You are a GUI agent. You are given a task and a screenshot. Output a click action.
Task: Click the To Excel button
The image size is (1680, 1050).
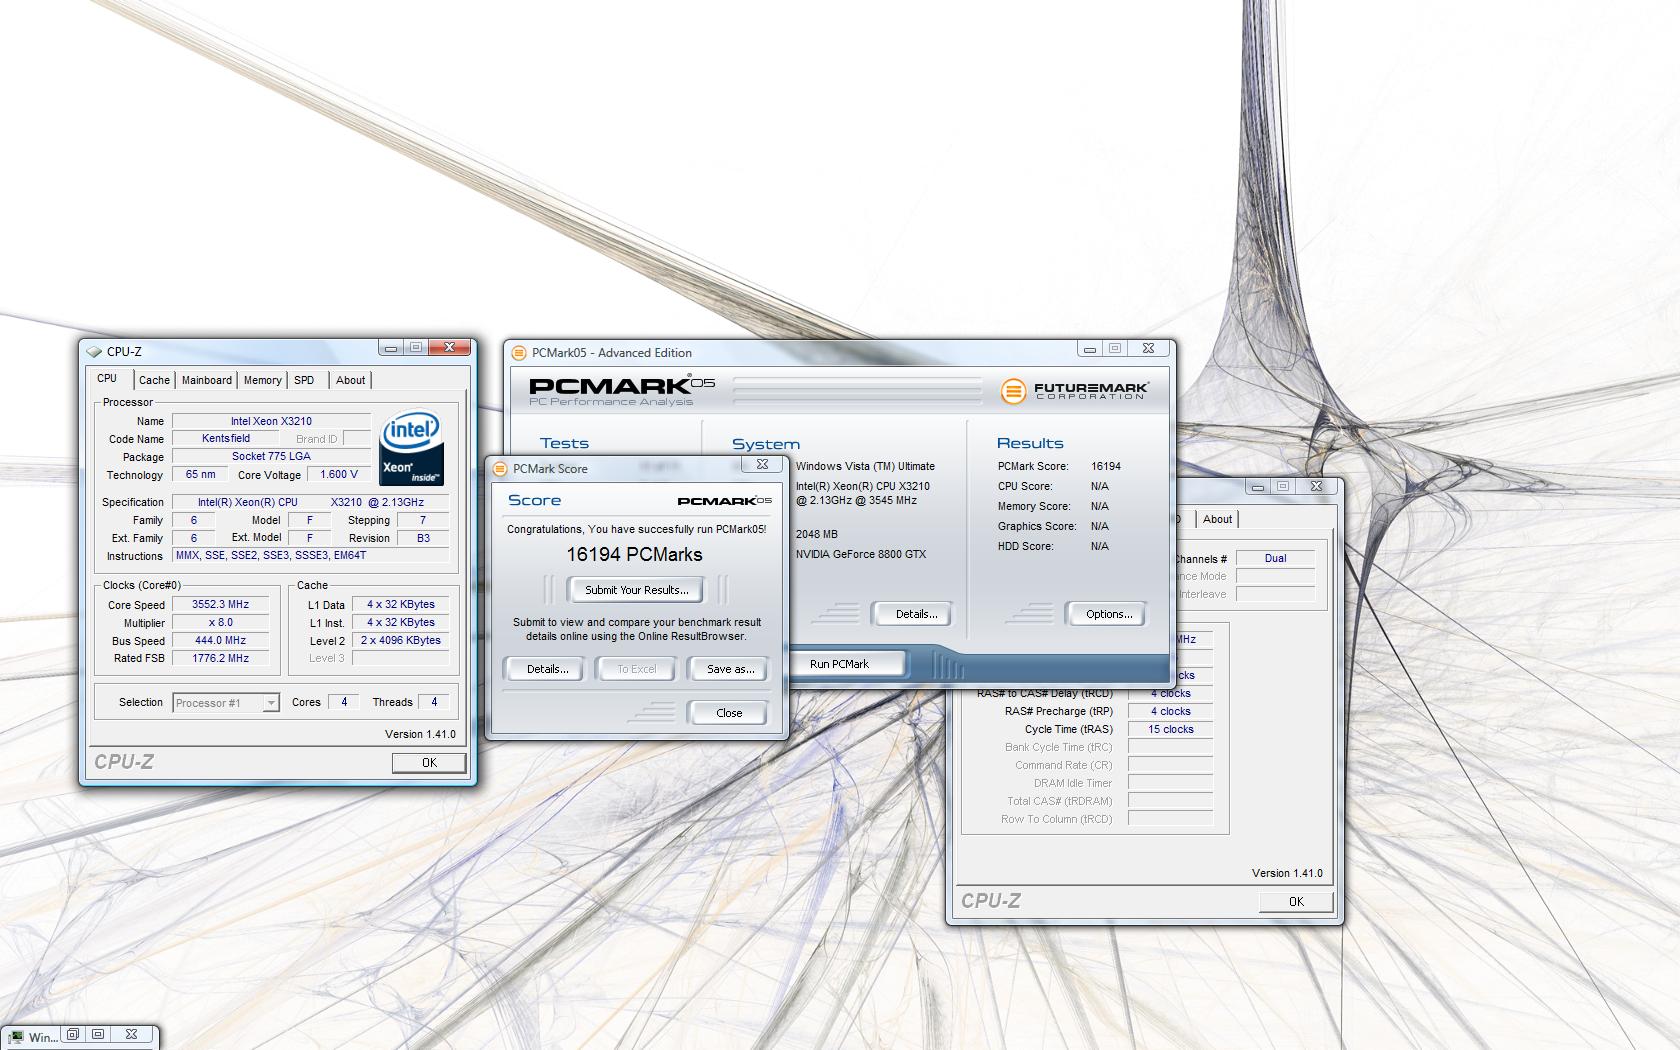click(x=636, y=669)
